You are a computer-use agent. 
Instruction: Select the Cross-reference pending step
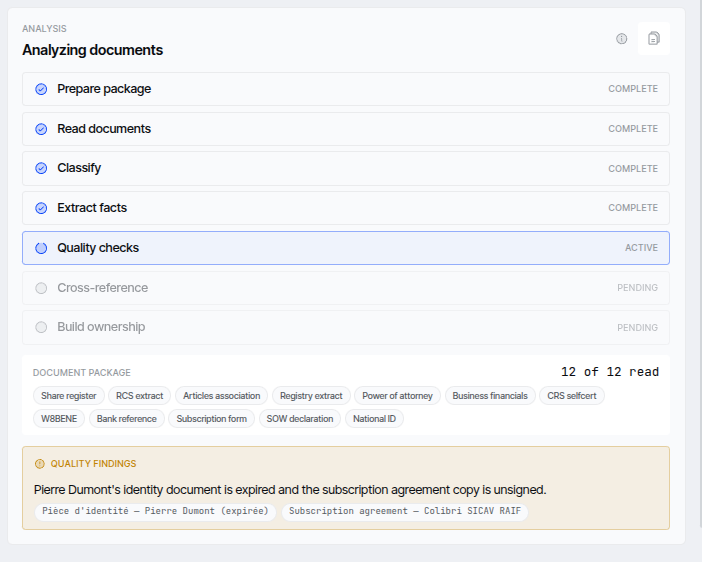346,288
